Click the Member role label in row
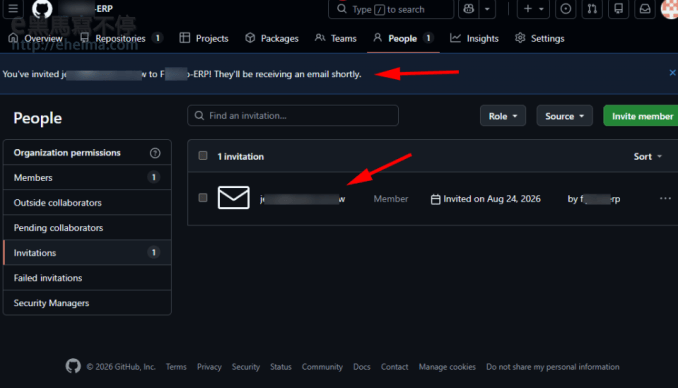Image resolution: width=678 pixels, height=388 pixels. click(391, 199)
